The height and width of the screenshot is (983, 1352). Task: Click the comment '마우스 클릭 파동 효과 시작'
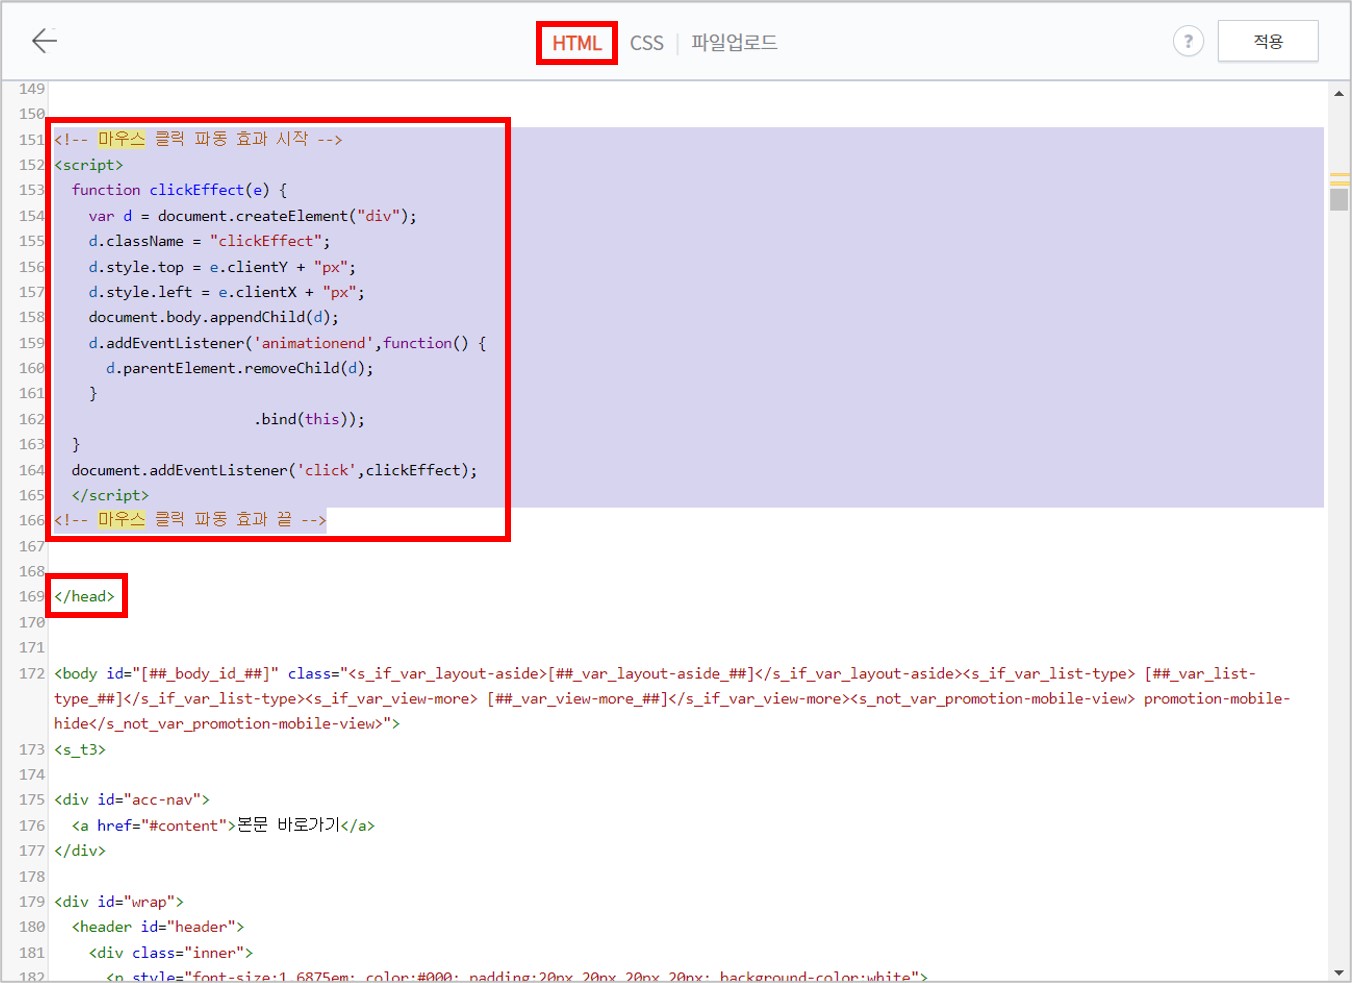(x=198, y=139)
